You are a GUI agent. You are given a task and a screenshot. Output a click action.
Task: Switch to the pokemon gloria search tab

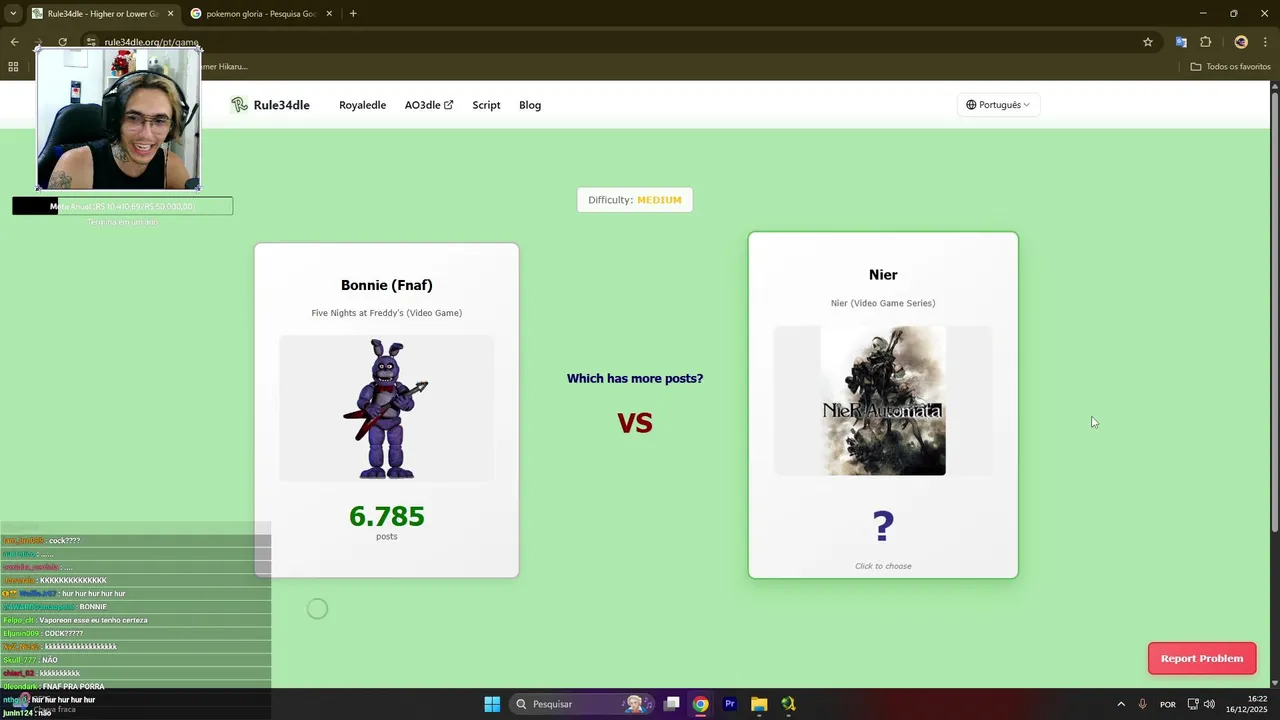point(260,14)
